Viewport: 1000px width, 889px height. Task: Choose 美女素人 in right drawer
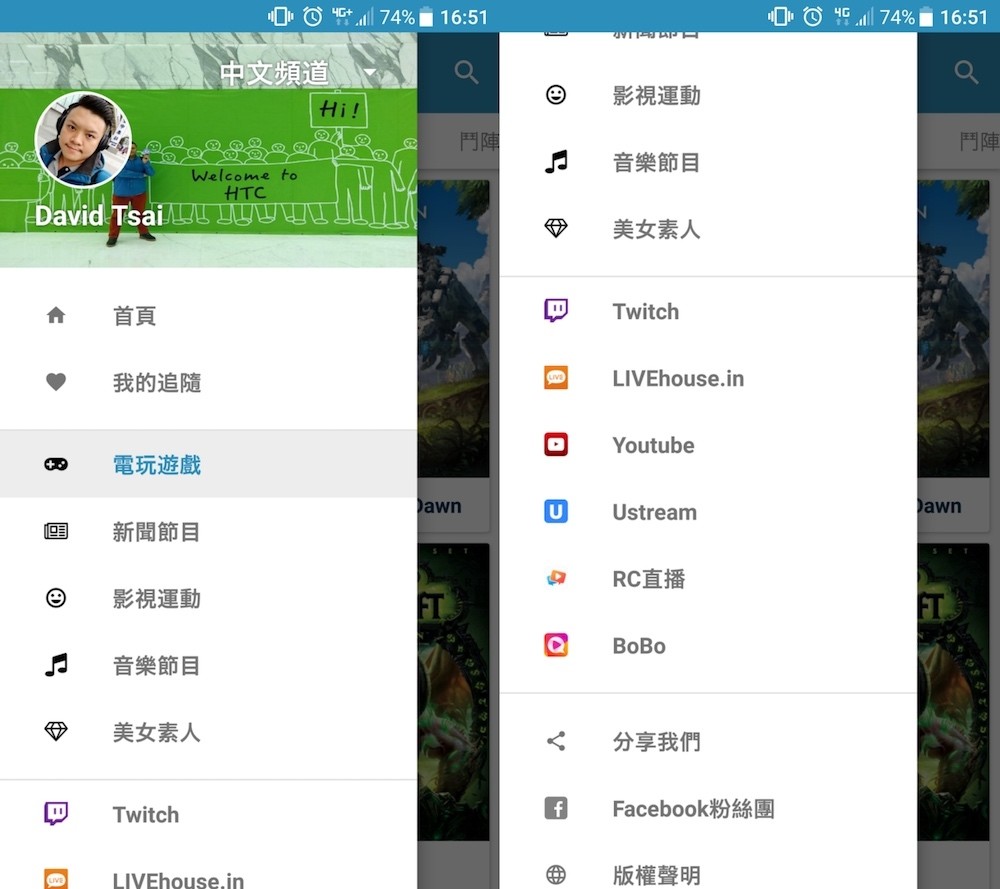[x=657, y=230]
